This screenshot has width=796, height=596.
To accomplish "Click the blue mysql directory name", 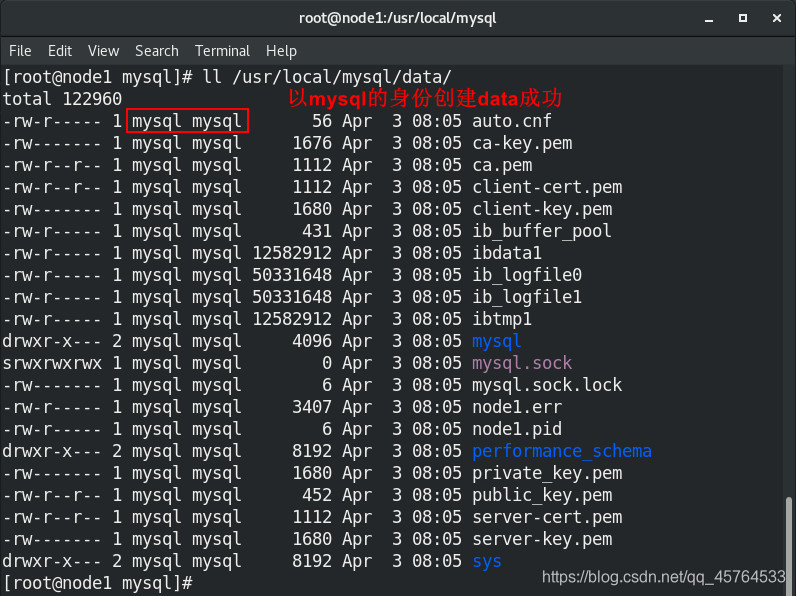I will pyautogui.click(x=496, y=341).
